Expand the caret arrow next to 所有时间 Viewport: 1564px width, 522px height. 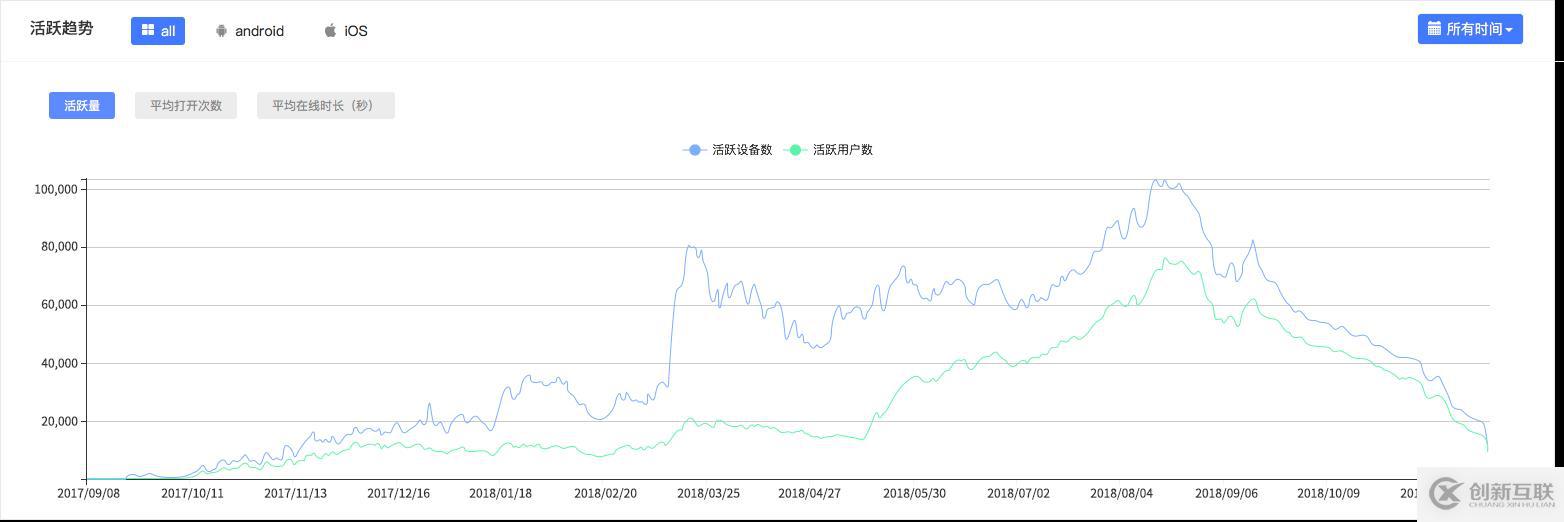(x=1509, y=30)
